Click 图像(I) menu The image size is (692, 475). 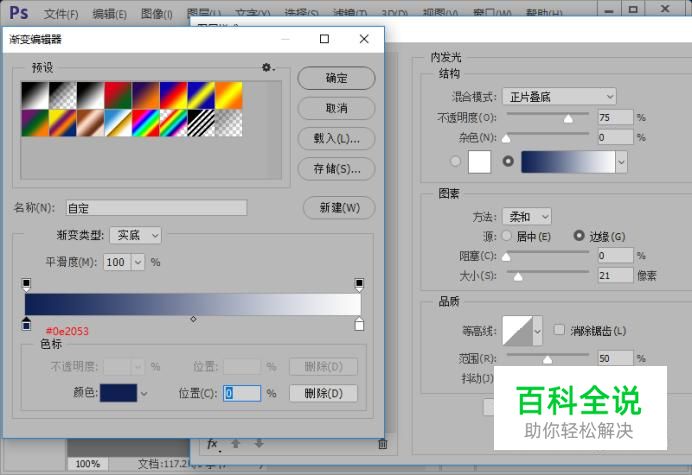coord(157,14)
